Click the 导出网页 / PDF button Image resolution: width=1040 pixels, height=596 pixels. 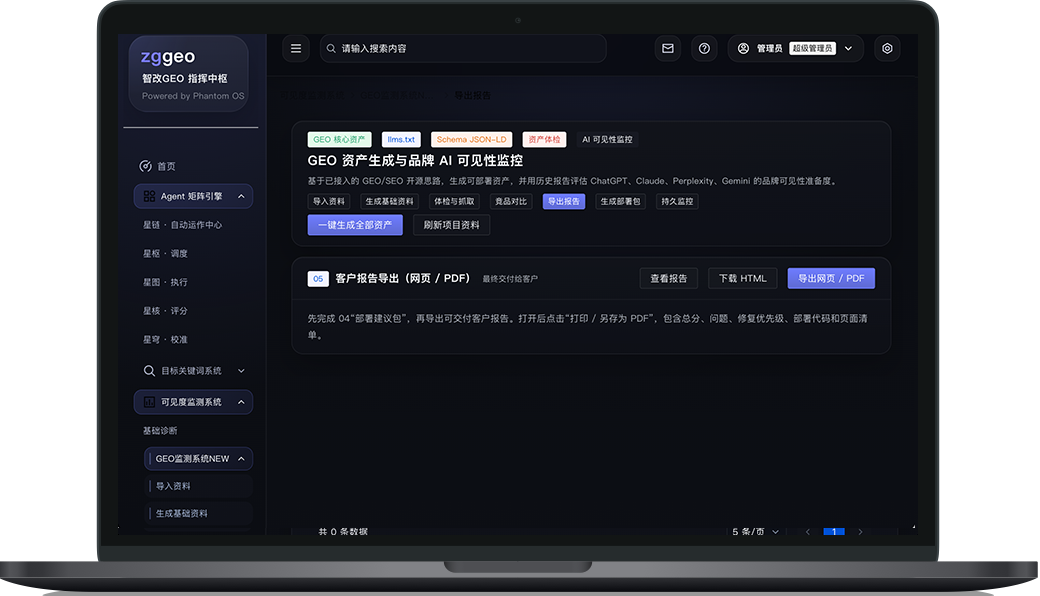[x=831, y=278]
